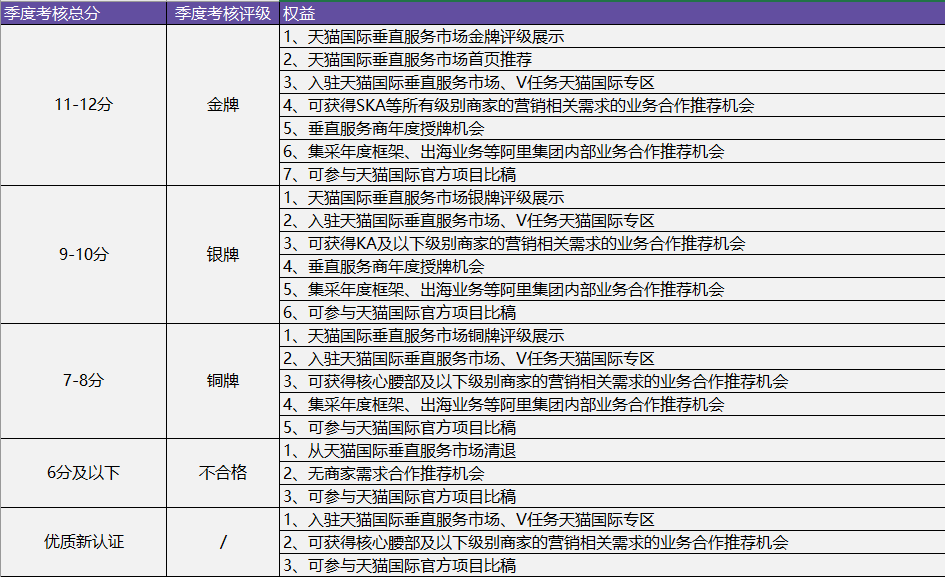Select the 不合格 rating cell
Viewport: 945px width, 577px height.
point(223,473)
